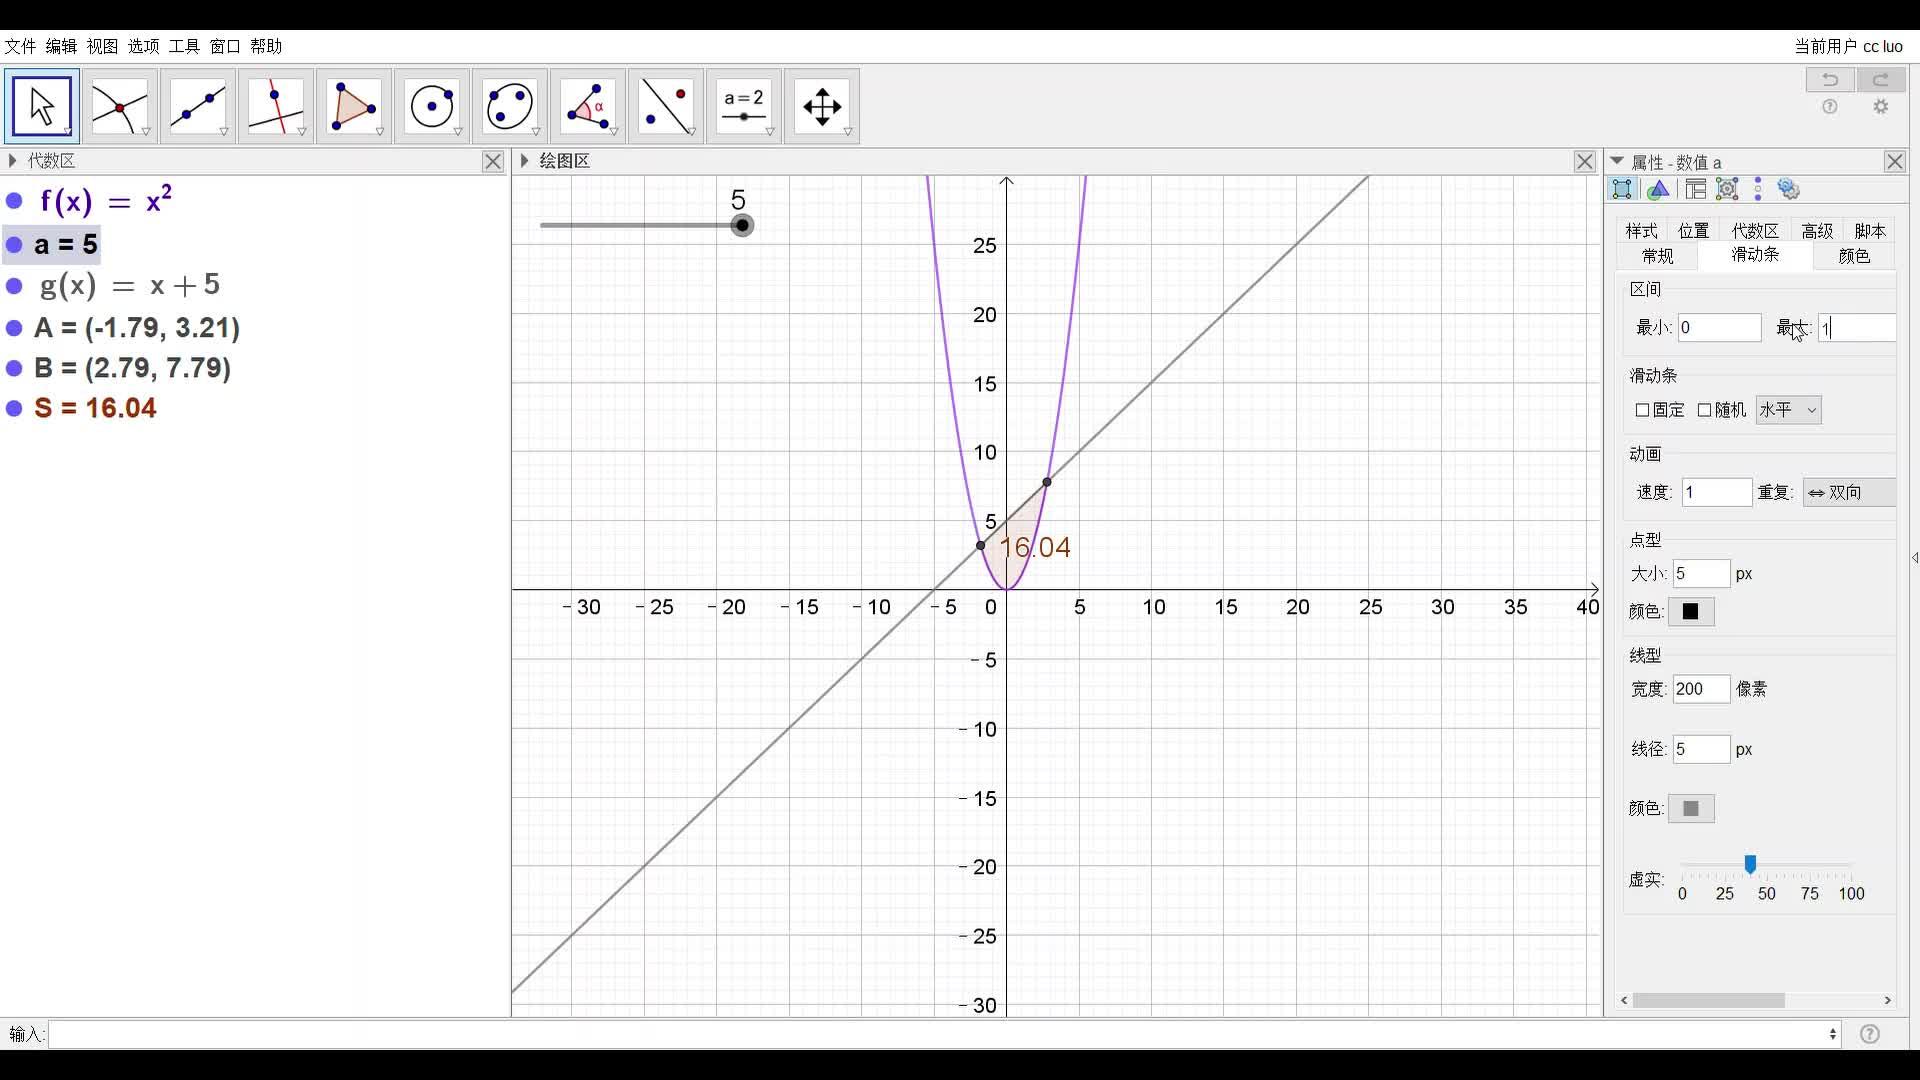
Task: Toggle visibility of point A
Action: (x=14, y=328)
